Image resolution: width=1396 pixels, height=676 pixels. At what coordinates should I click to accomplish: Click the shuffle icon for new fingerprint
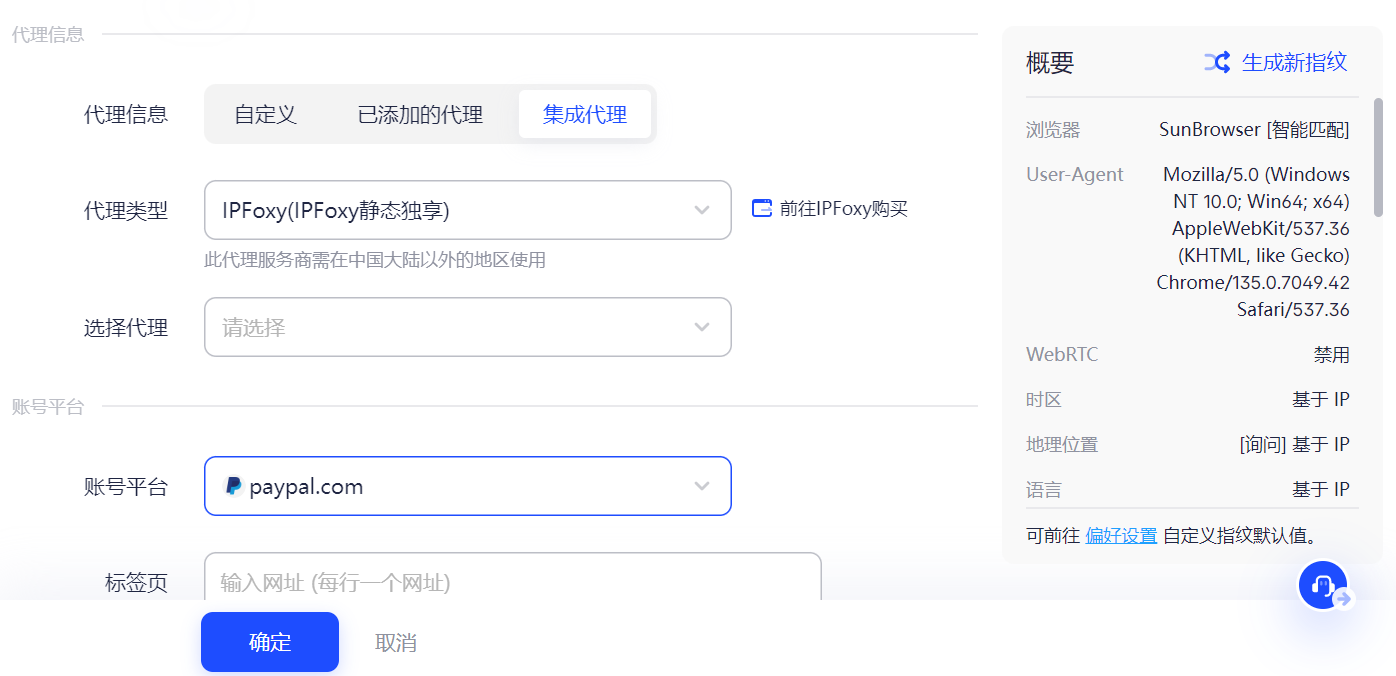tap(1216, 62)
